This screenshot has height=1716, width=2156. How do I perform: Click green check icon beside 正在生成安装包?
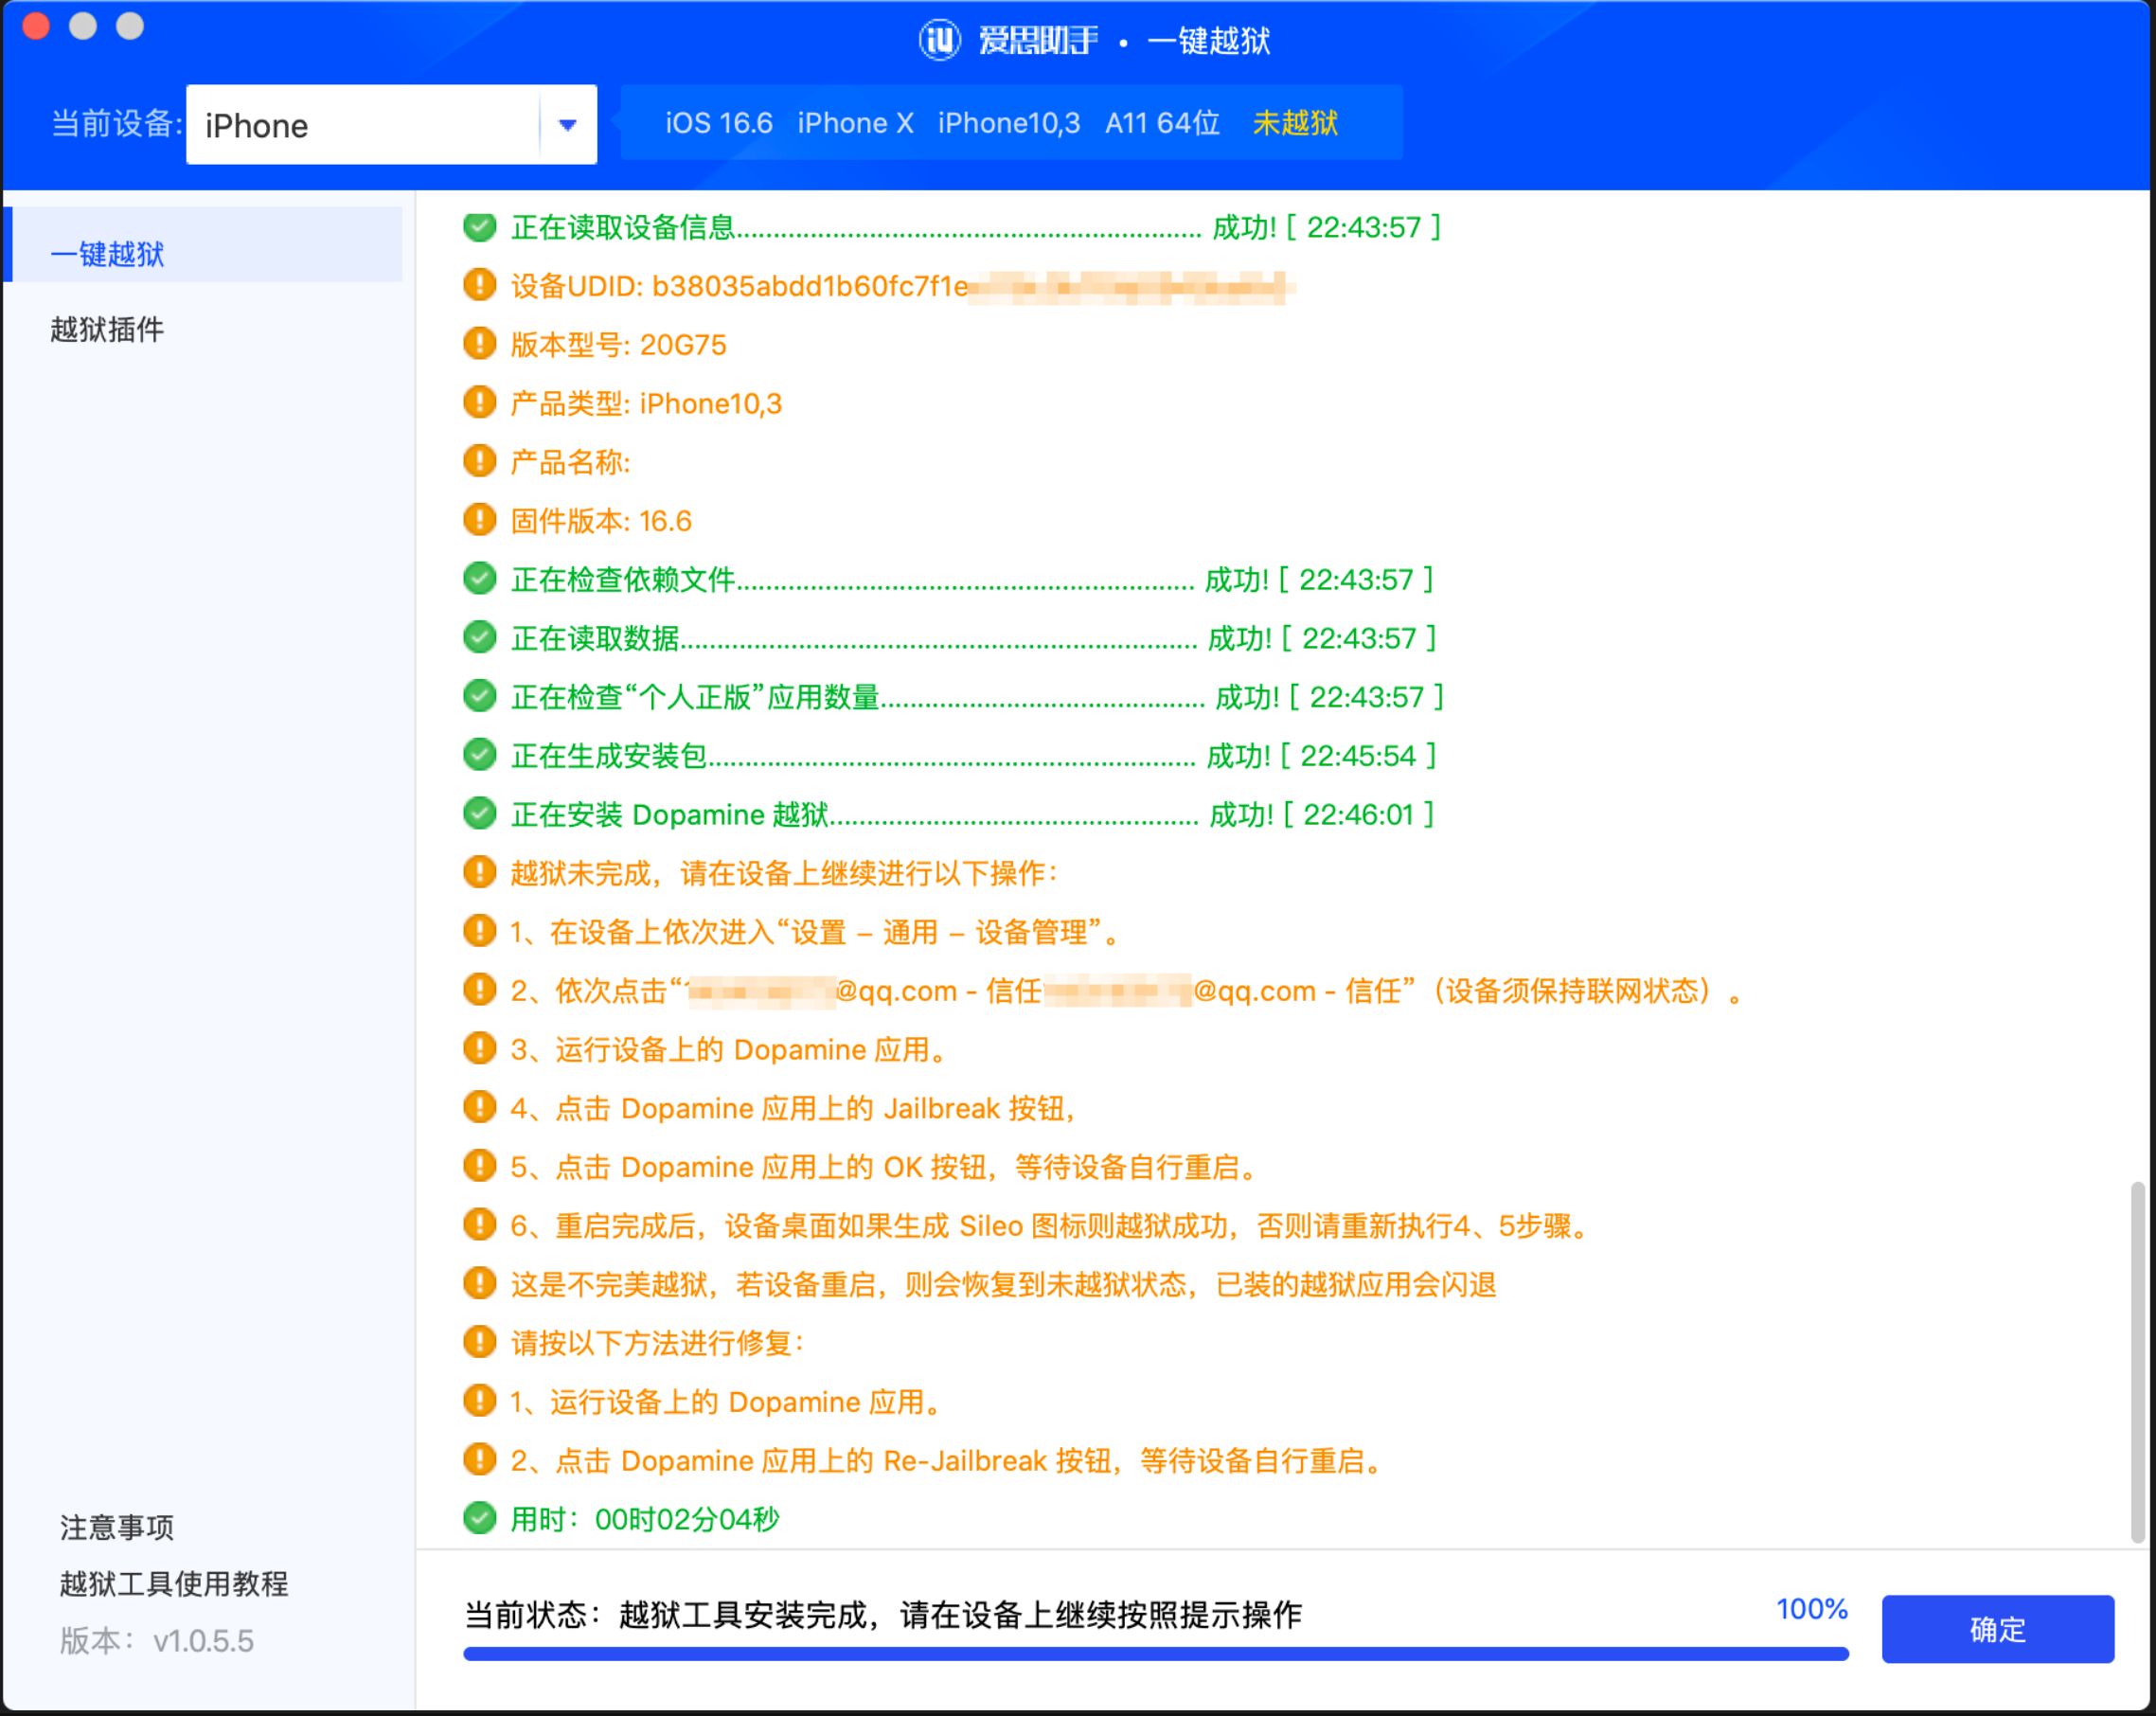click(x=480, y=756)
